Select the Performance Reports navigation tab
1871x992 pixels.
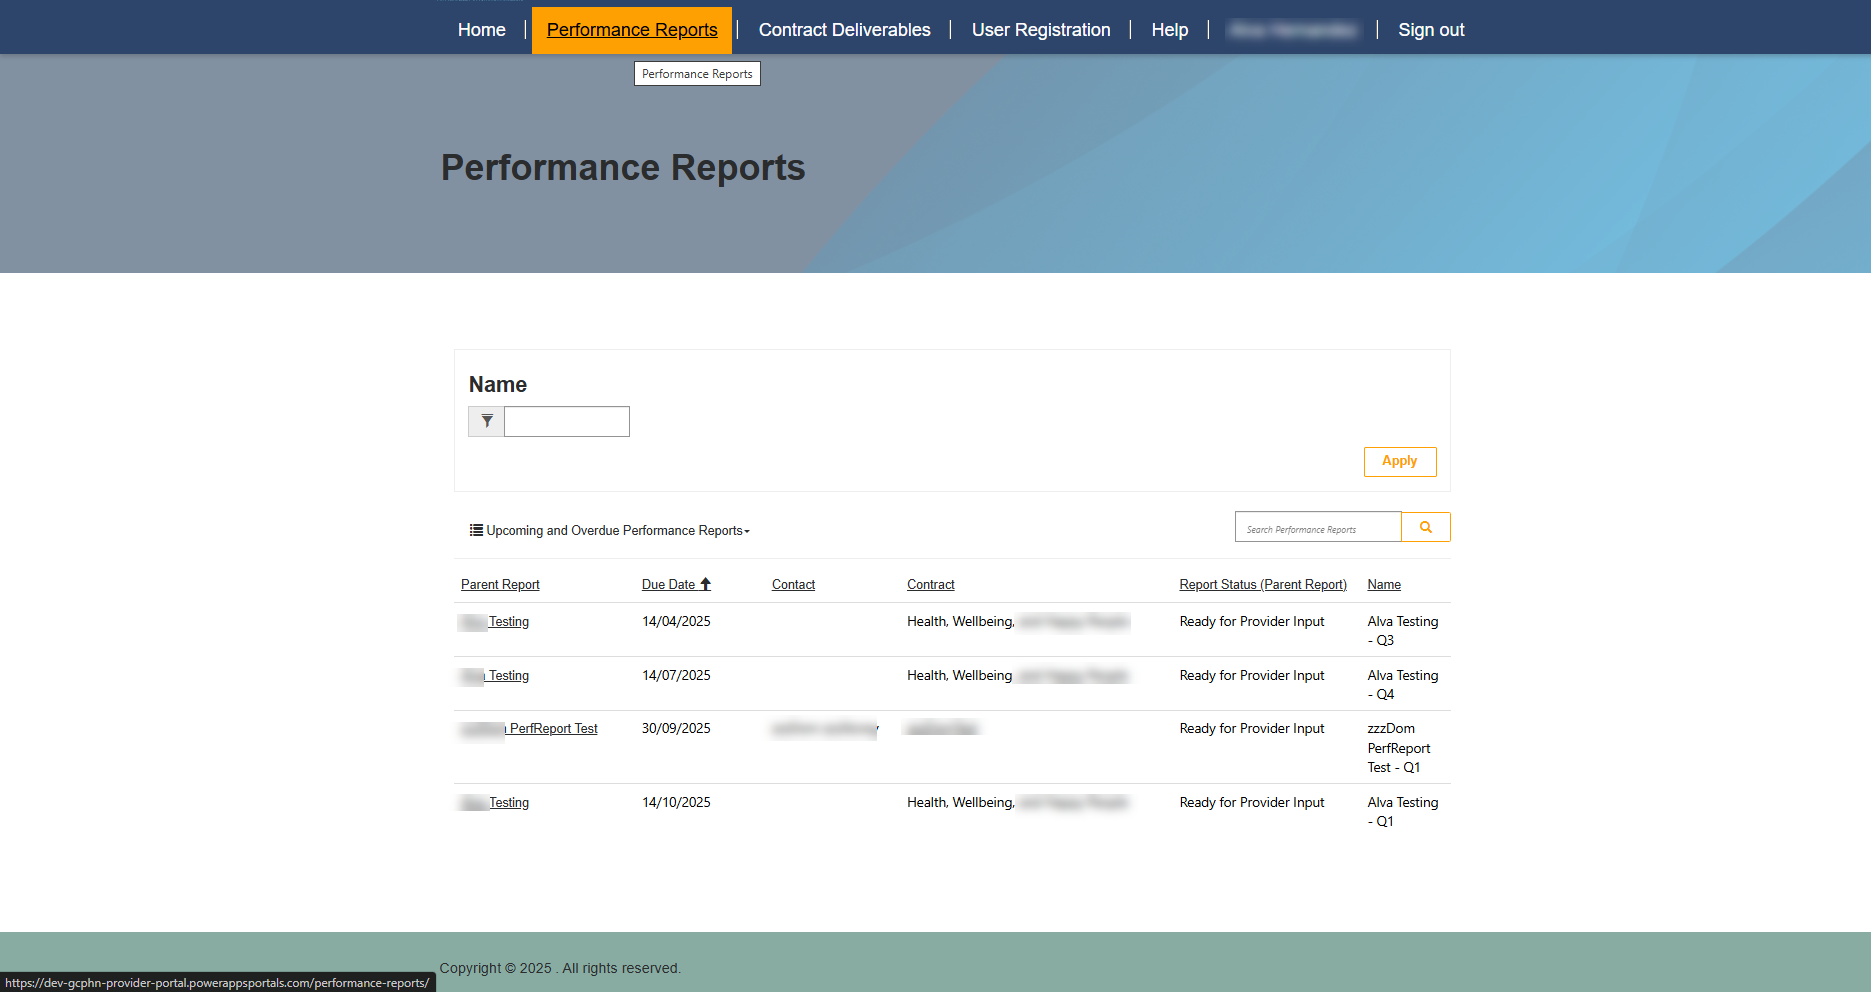(632, 29)
